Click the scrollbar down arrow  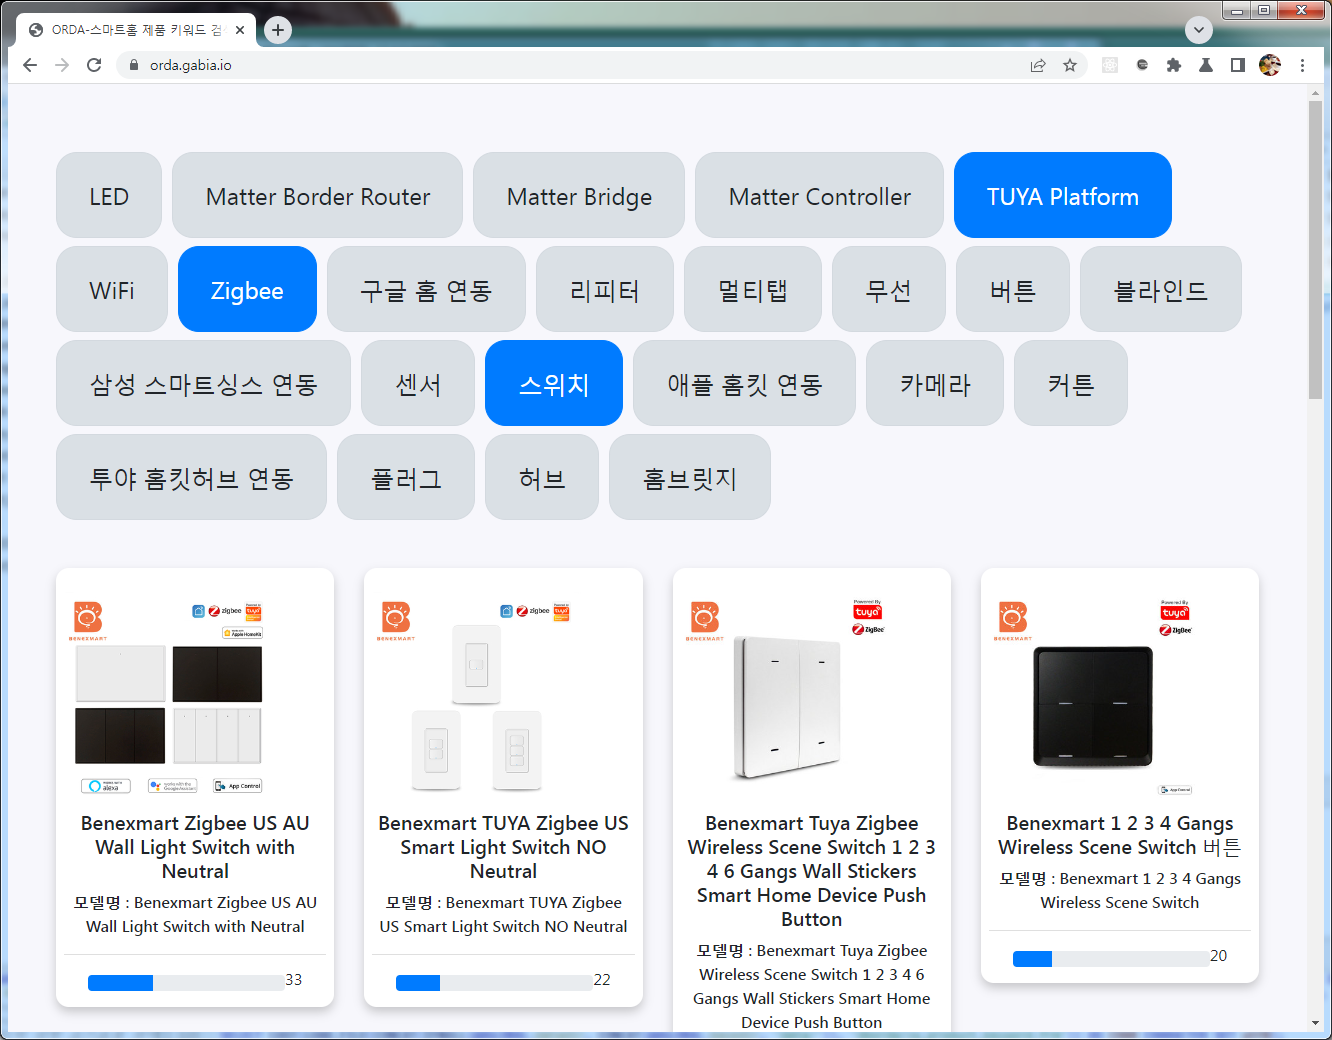pyautogui.click(x=1315, y=1023)
